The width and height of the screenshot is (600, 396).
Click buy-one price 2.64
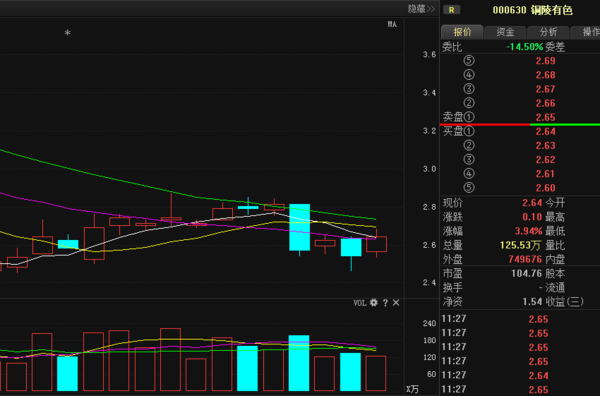[545, 131]
